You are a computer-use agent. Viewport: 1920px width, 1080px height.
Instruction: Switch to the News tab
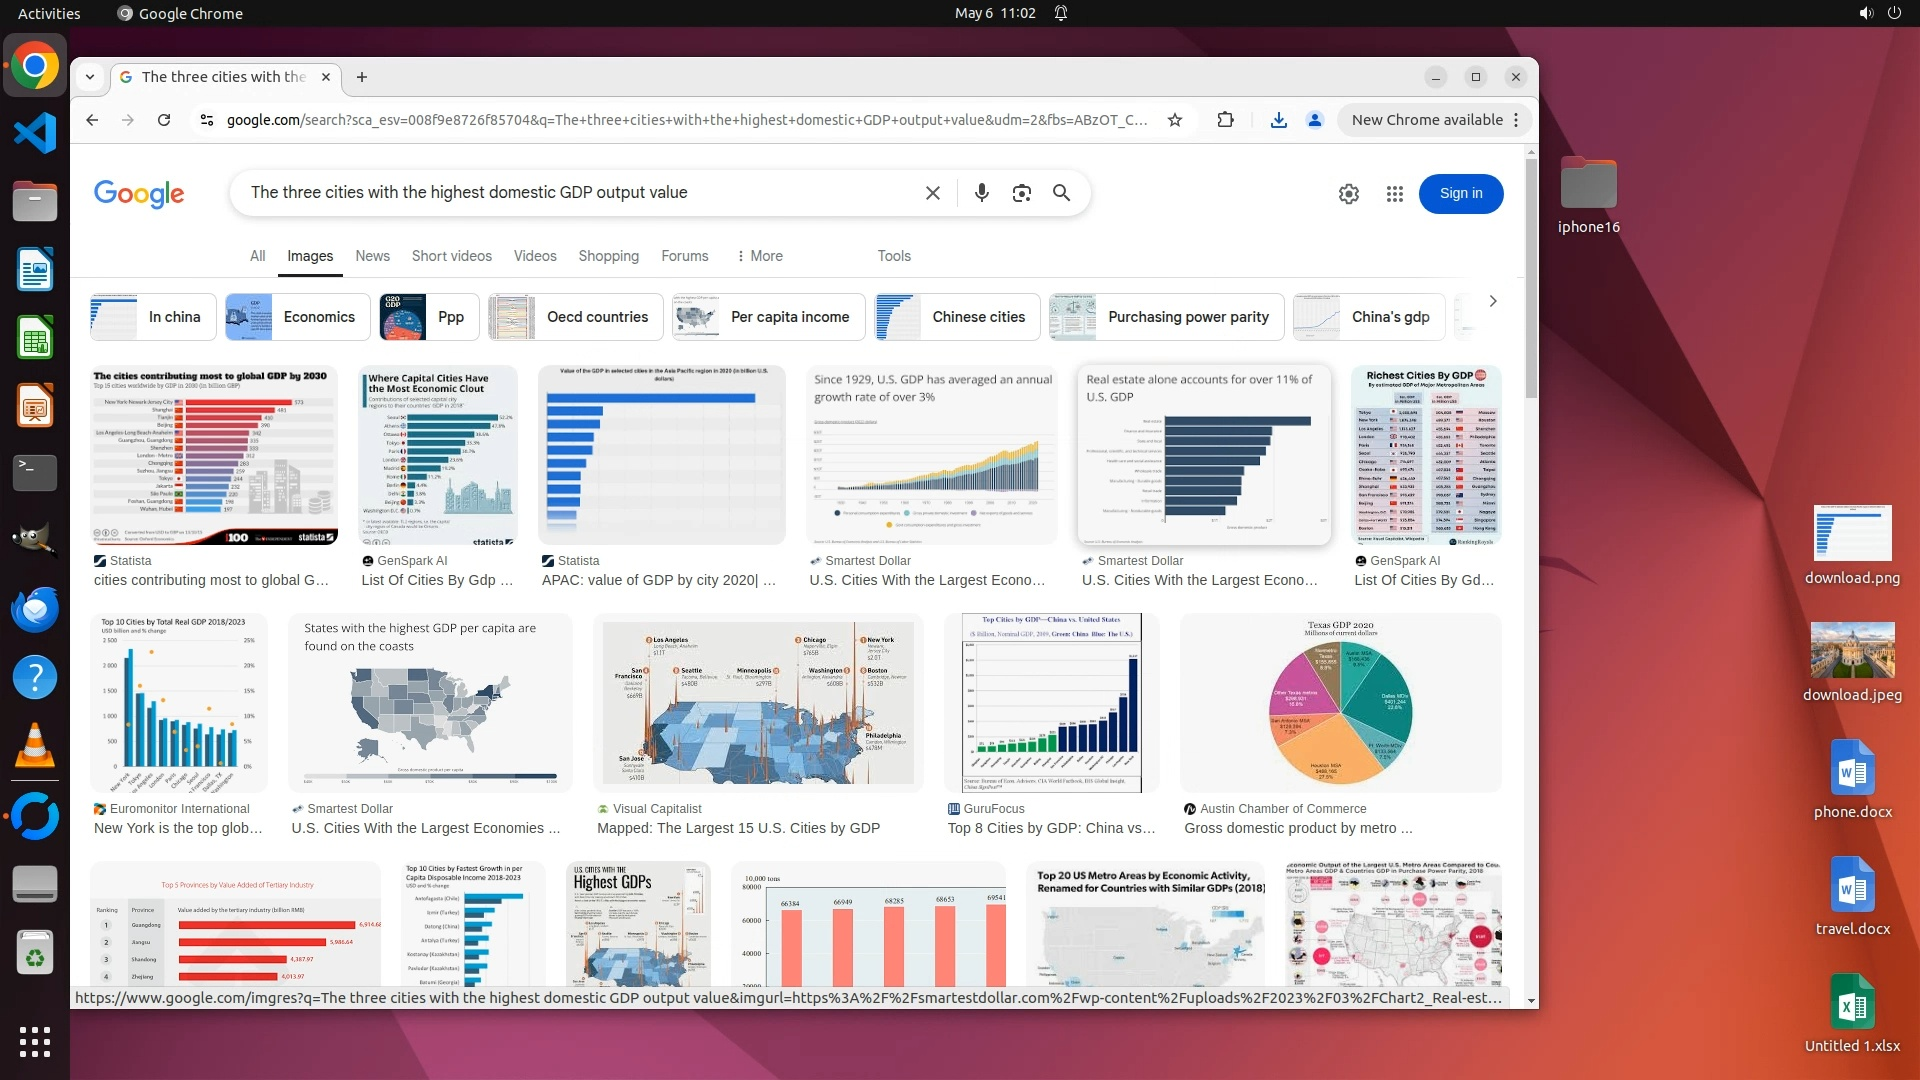[x=372, y=256]
